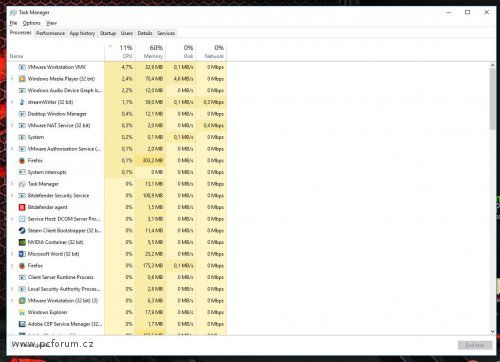Expand the Bitdefender Security Service group

click(x=12, y=196)
